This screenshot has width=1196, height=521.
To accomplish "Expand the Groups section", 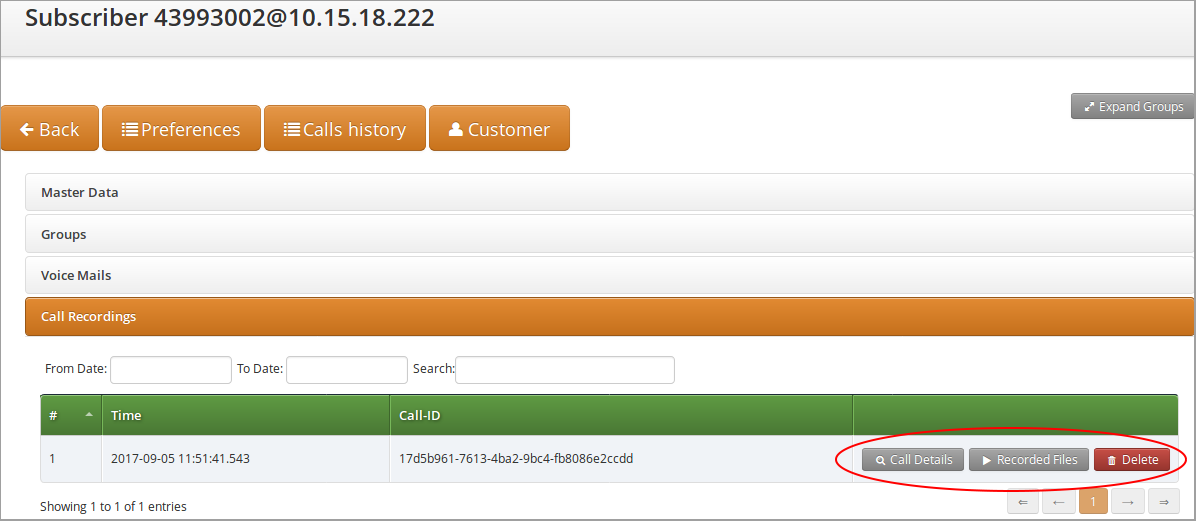I will point(64,234).
